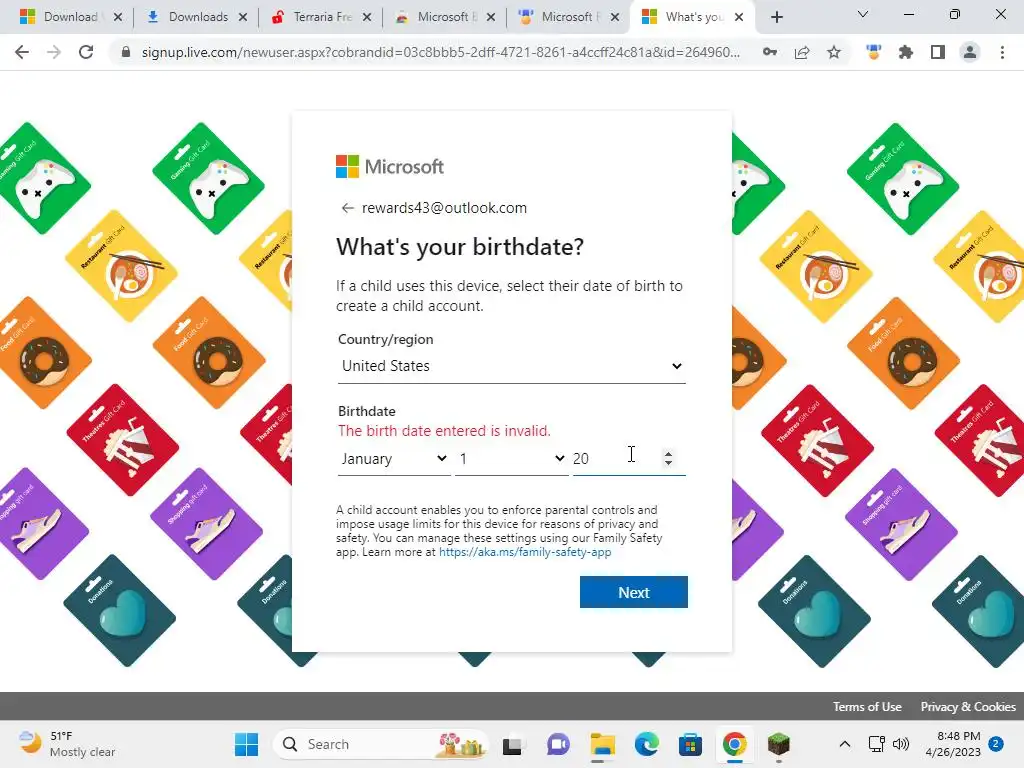The image size is (1024, 768).
Task: Open the Chat app on taskbar
Action: [x=558, y=744]
